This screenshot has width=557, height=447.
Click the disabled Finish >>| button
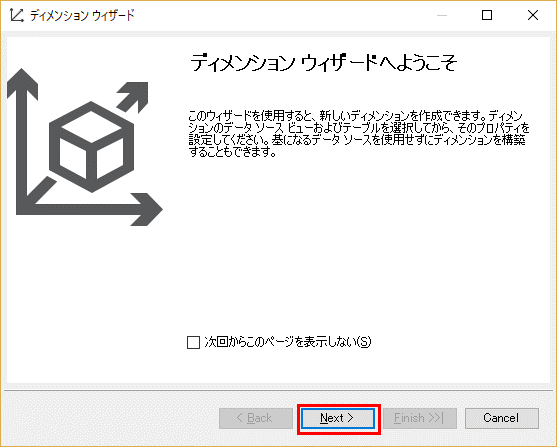(x=420, y=418)
